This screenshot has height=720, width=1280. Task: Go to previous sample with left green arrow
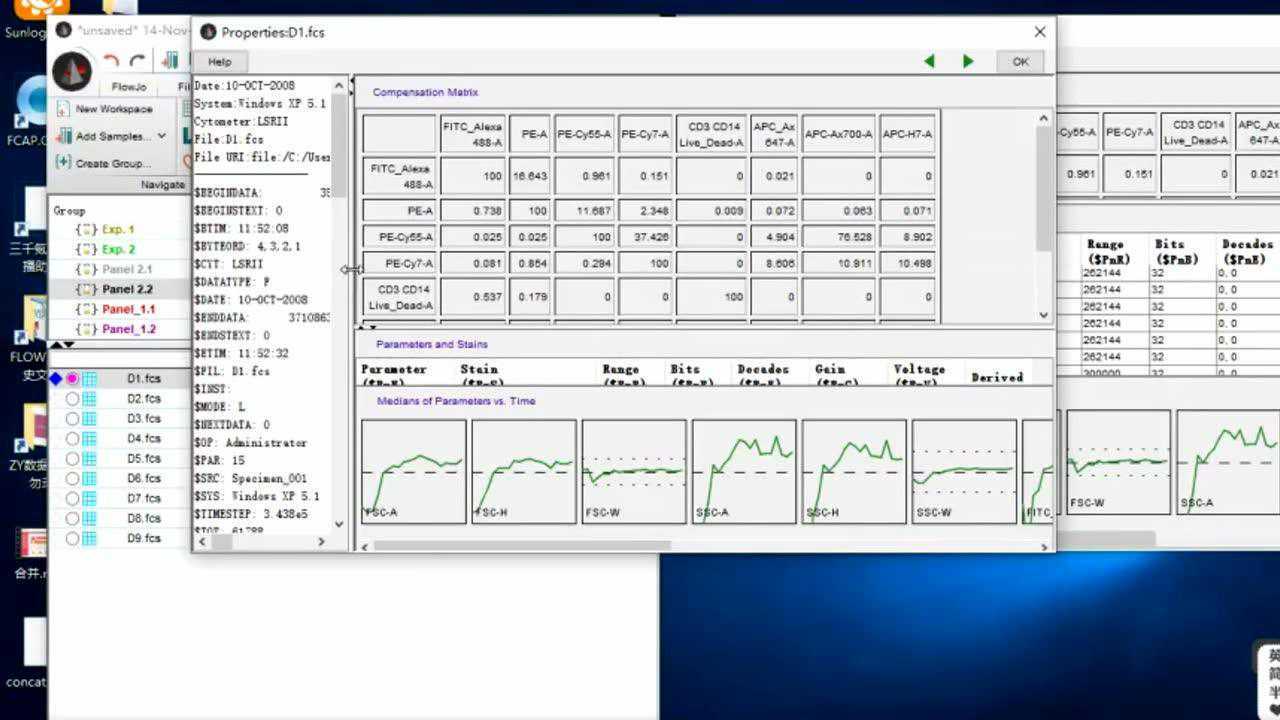tap(929, 62)
